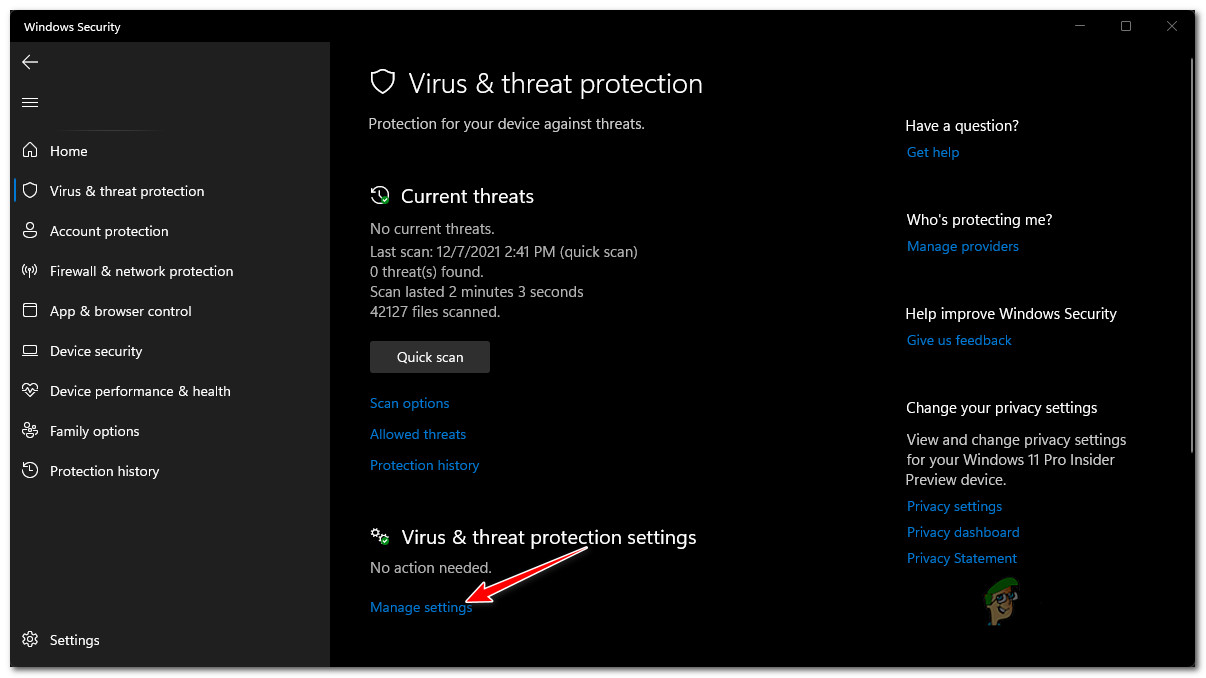Click the App & browser control window icon
This screenshot has height=678, width=1206.
coord(30,311)
